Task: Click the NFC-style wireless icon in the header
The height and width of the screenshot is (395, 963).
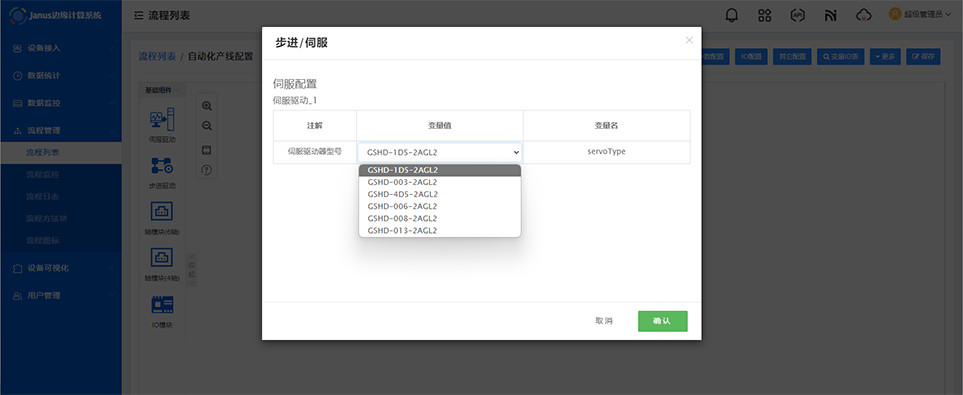Action: [830, 15]
